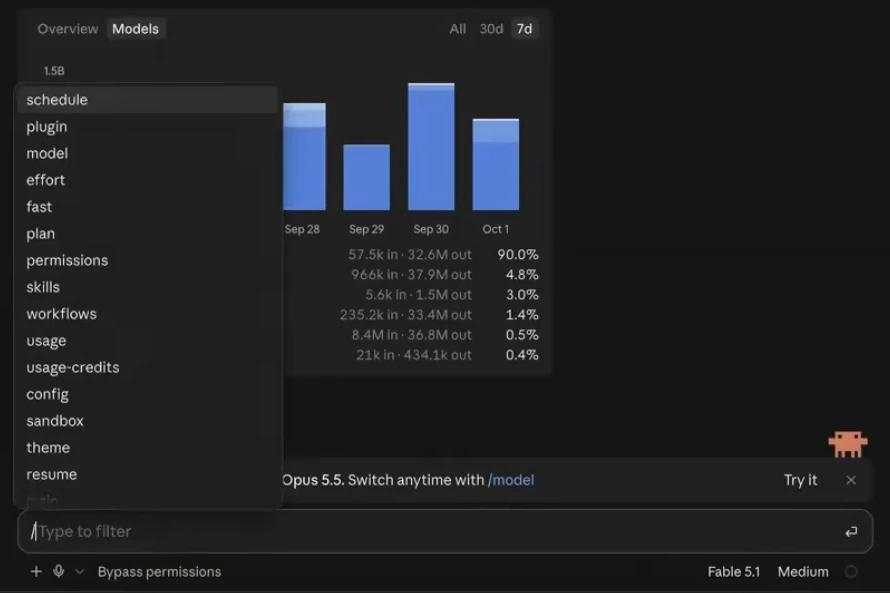Screen dimensions: 890x593
Task: Dismiss the Opus 5.5 banner
Action: (851, 480)
